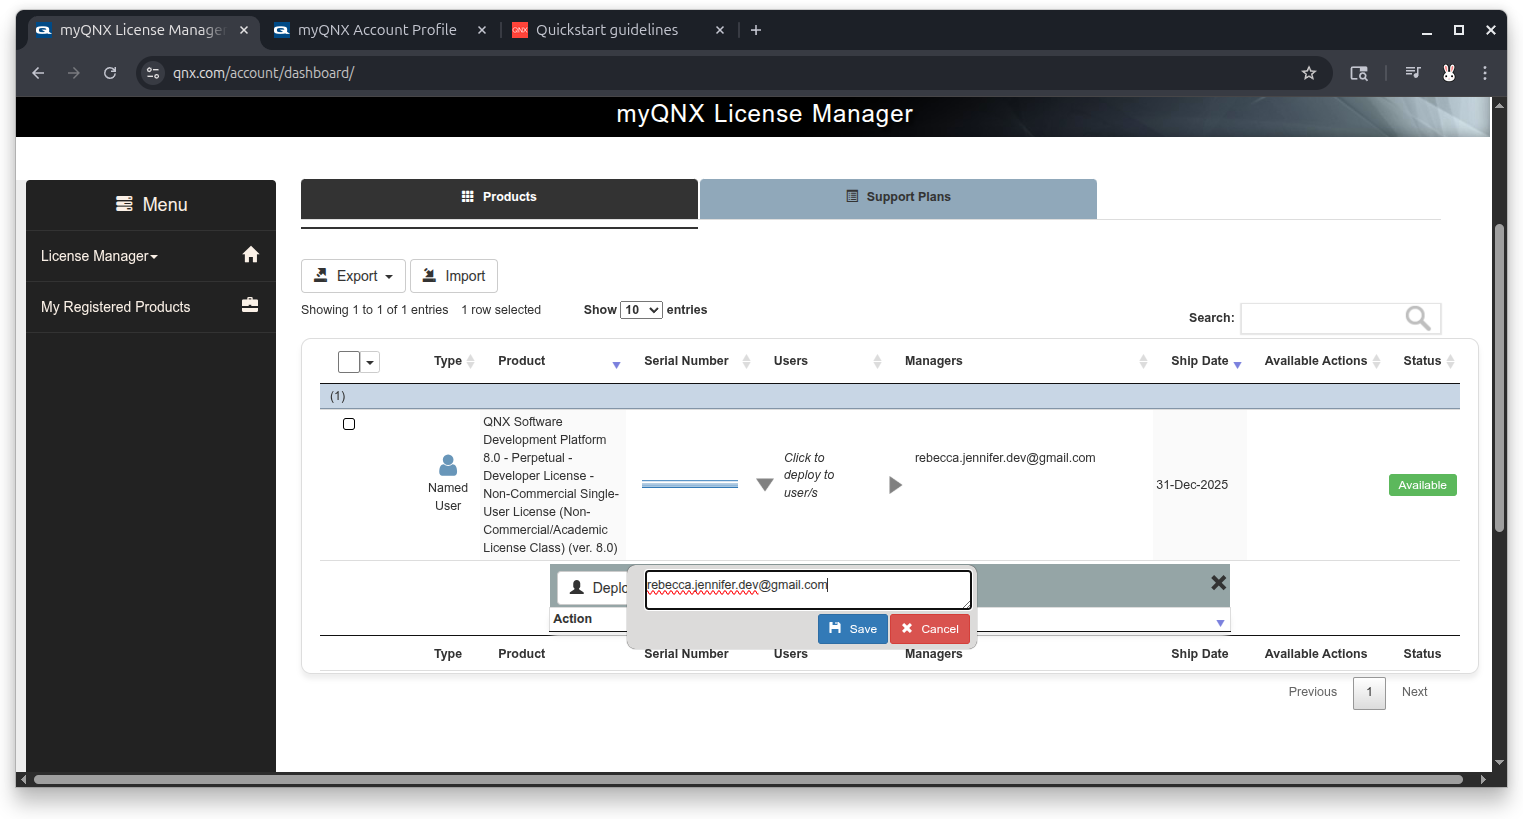Open the Export dropdown button
This screenshot has height=819, width=1523.
353,276
